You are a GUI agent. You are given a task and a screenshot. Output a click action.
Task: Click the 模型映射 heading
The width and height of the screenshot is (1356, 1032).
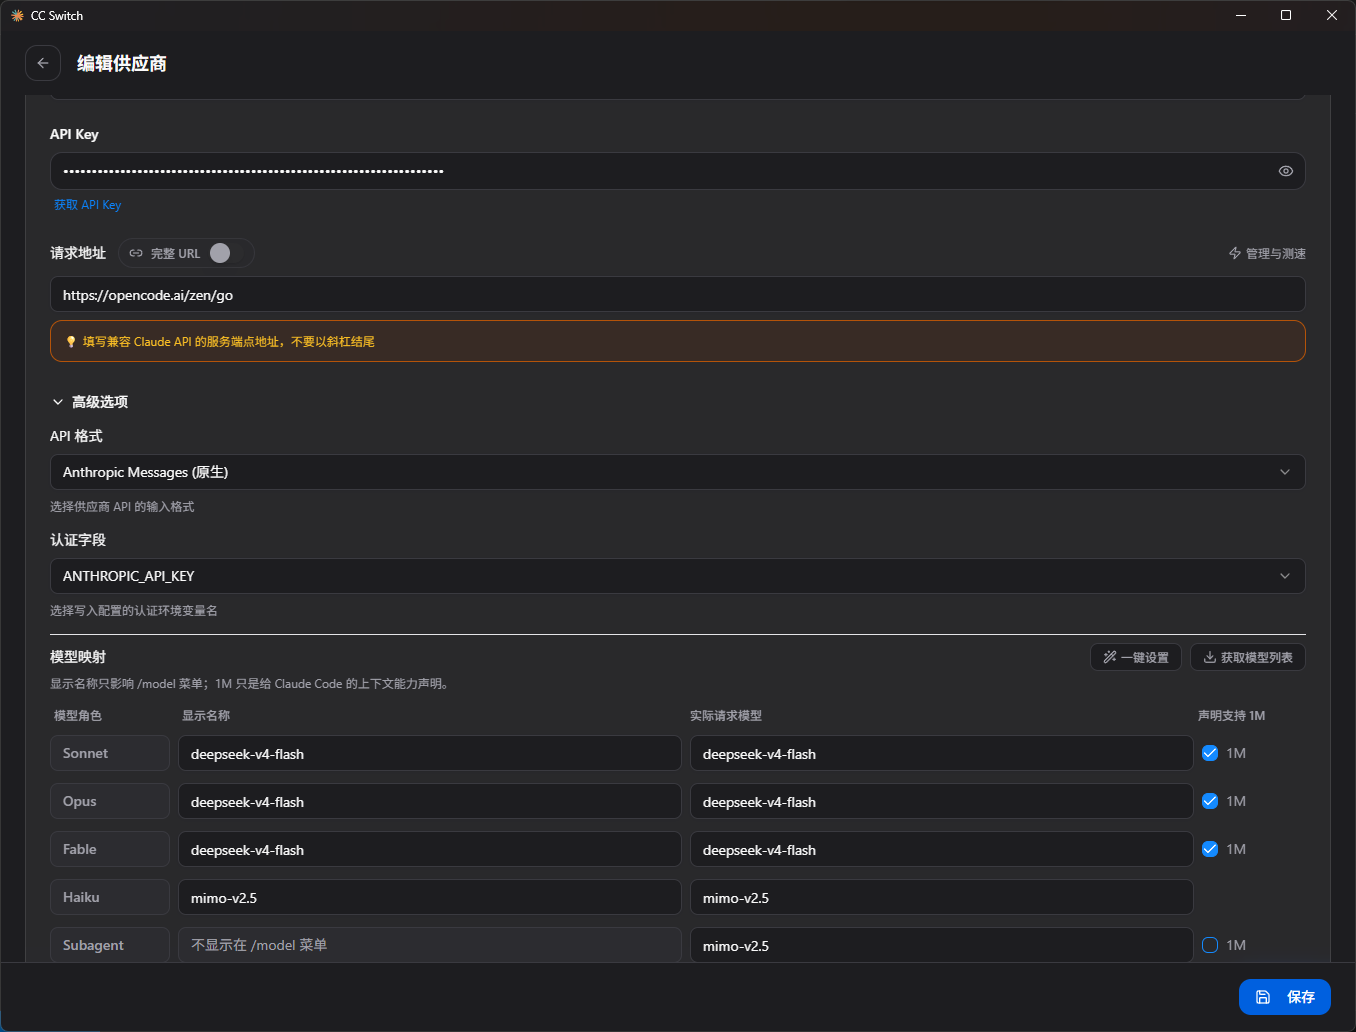point(78,657)
